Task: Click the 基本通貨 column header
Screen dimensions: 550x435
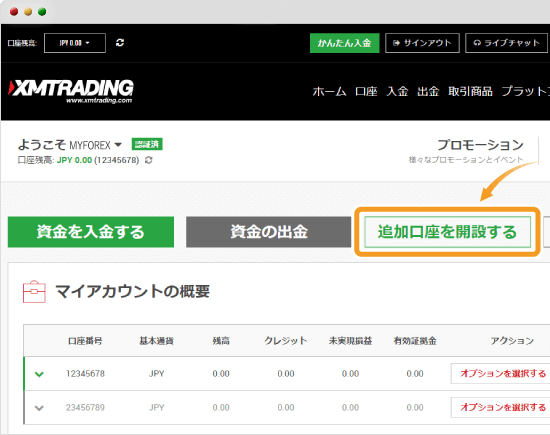Action: pyautogui.click(x=156, y=341)
